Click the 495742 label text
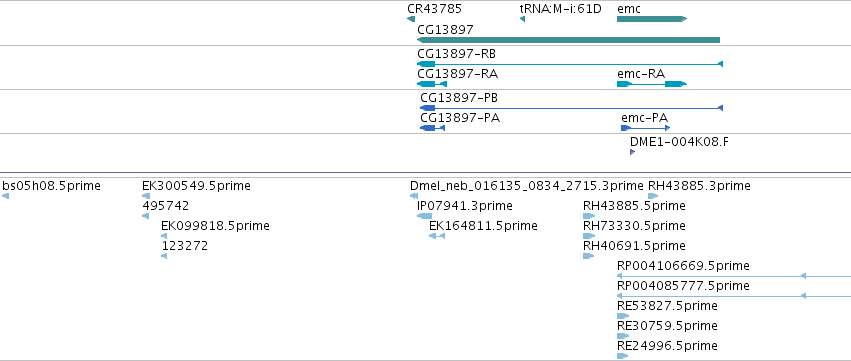 [166, 206]
